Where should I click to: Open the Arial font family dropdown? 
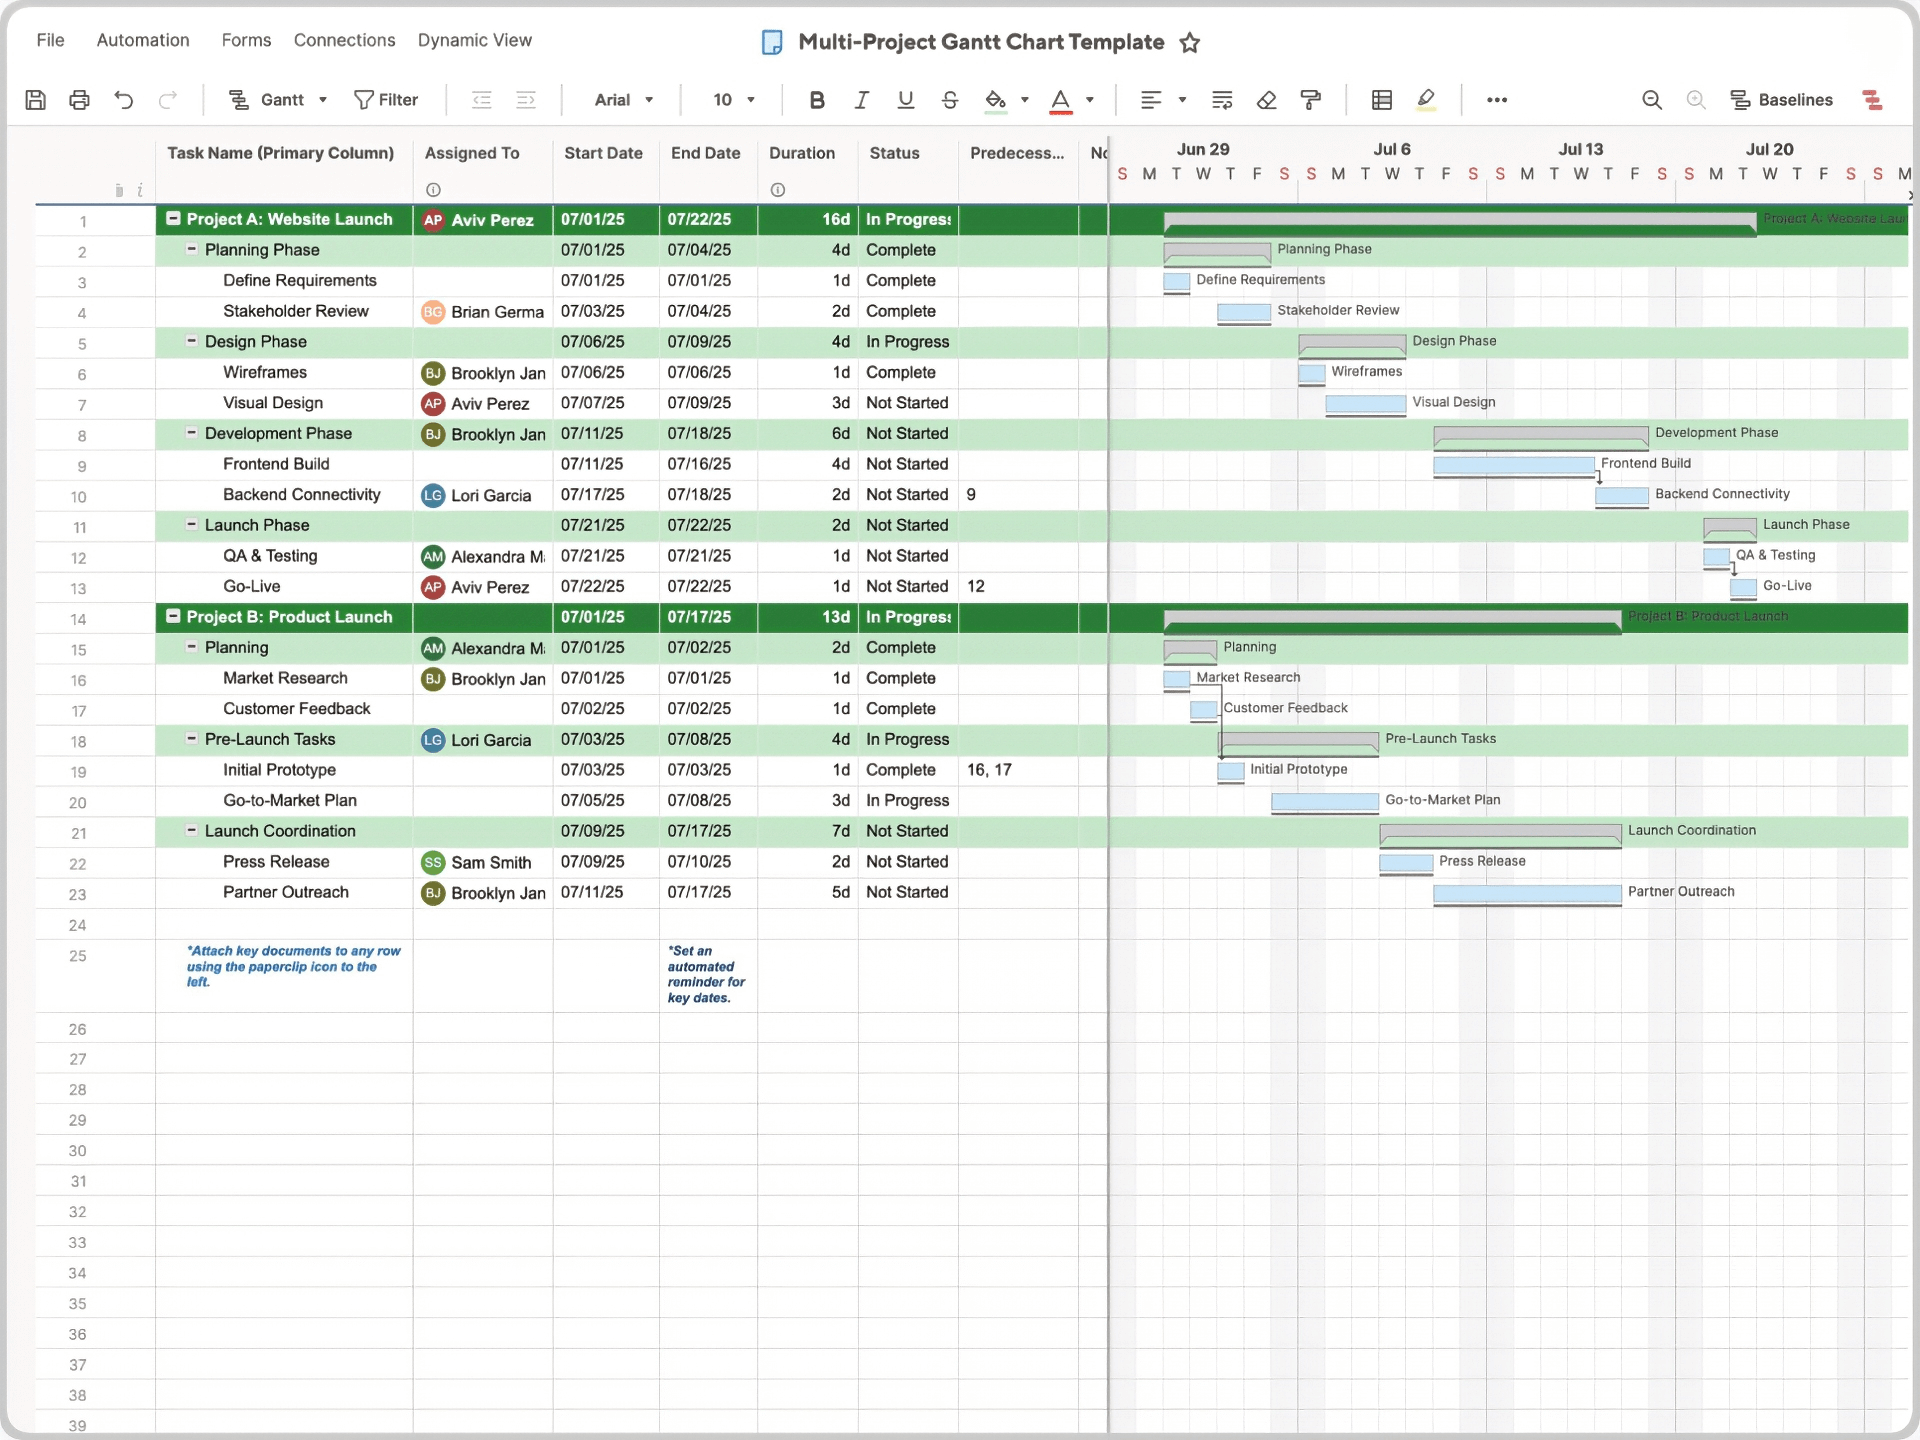pos(624,100)
